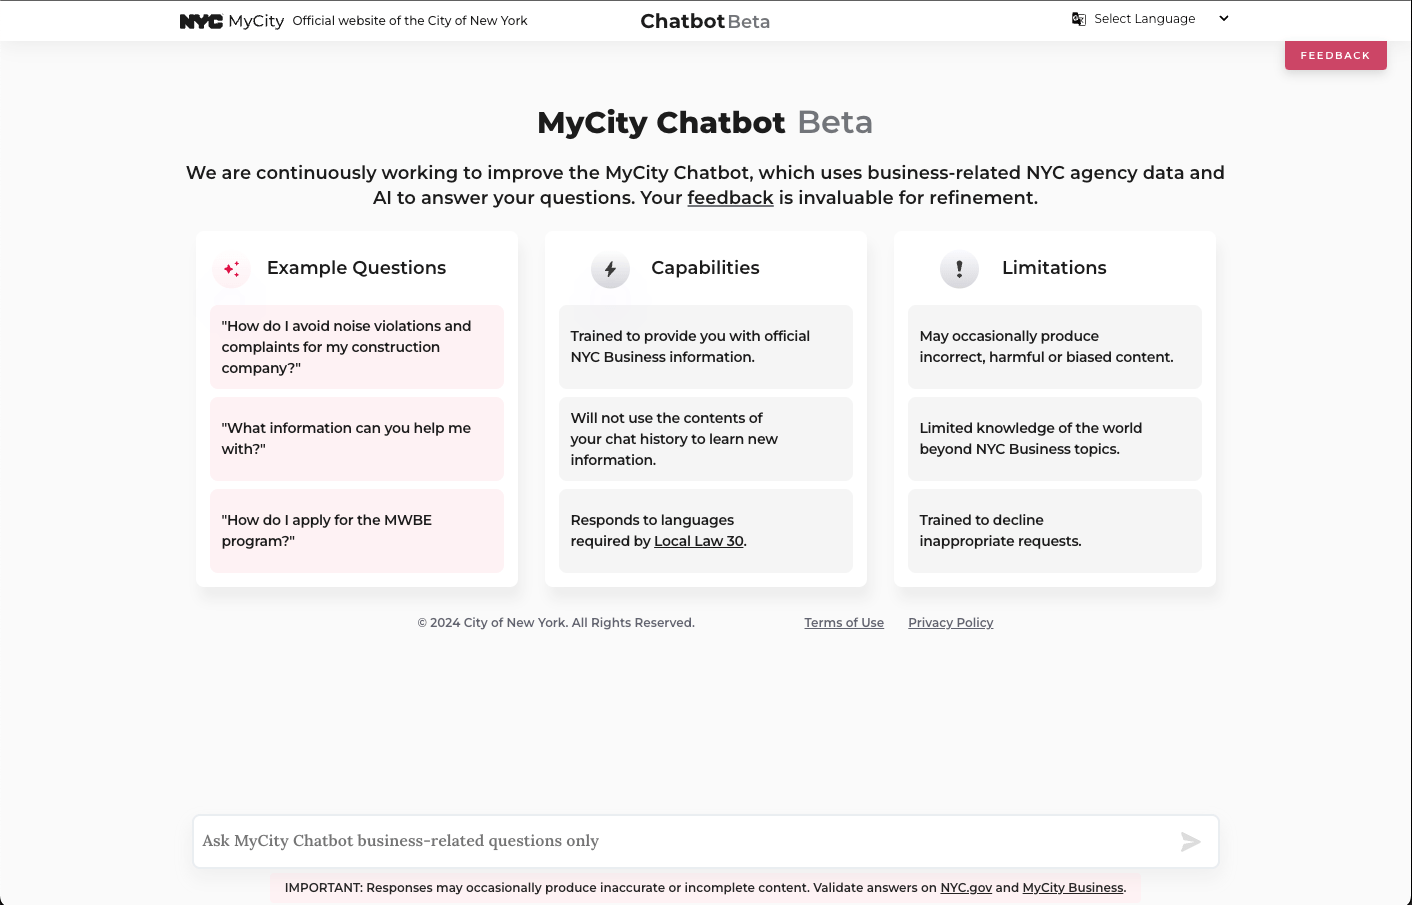Open the Privacy Policy page
The image size is (1412, 905).
click(x=950, y=622)
